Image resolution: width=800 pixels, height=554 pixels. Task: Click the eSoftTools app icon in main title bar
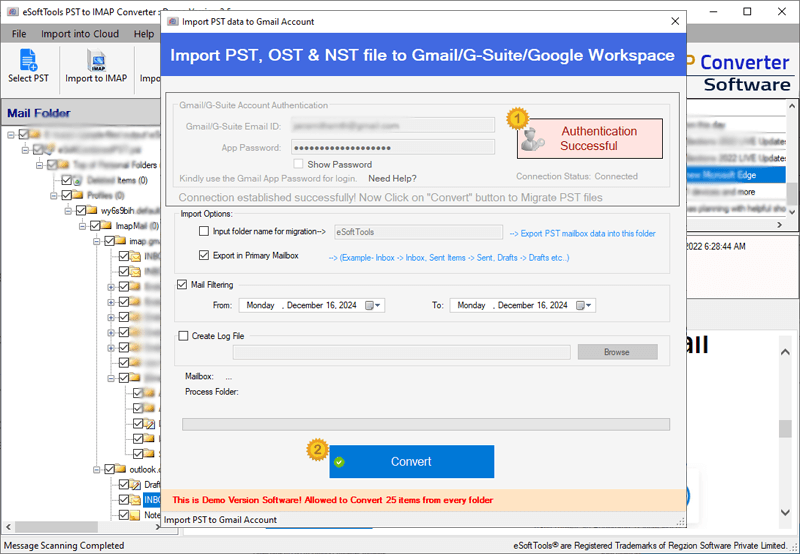click(13, 11)
